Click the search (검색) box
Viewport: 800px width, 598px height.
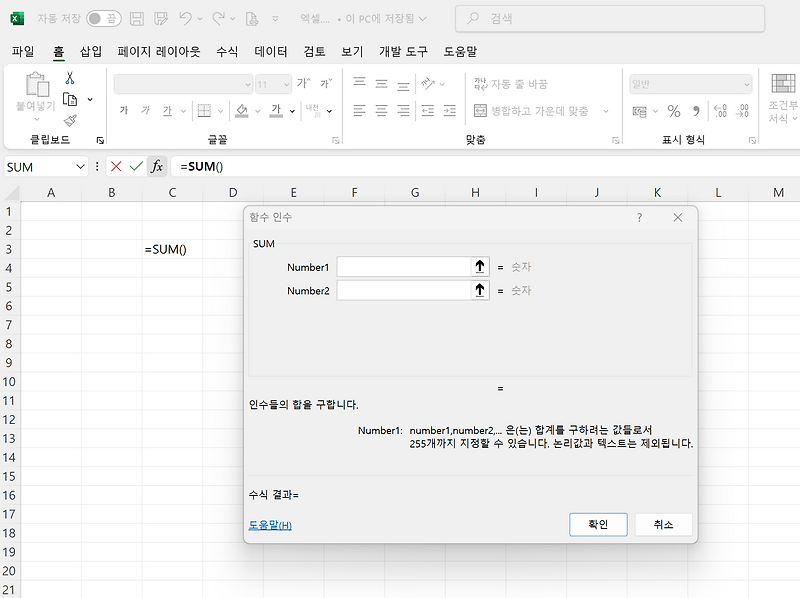pyautogui.click(x=610, y=19)
